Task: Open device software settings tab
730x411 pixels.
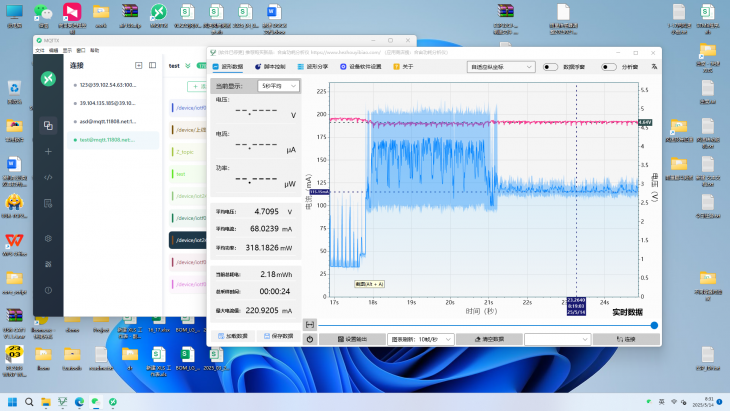Action: coord(360,67)
